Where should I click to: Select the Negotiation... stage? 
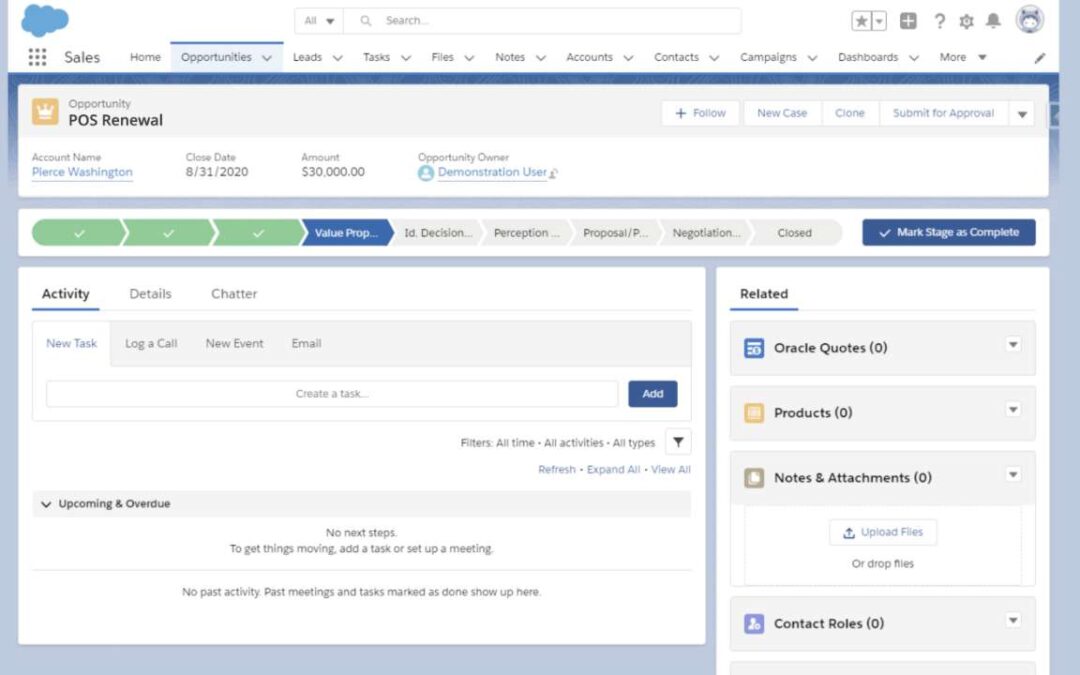tap(706, 233)
